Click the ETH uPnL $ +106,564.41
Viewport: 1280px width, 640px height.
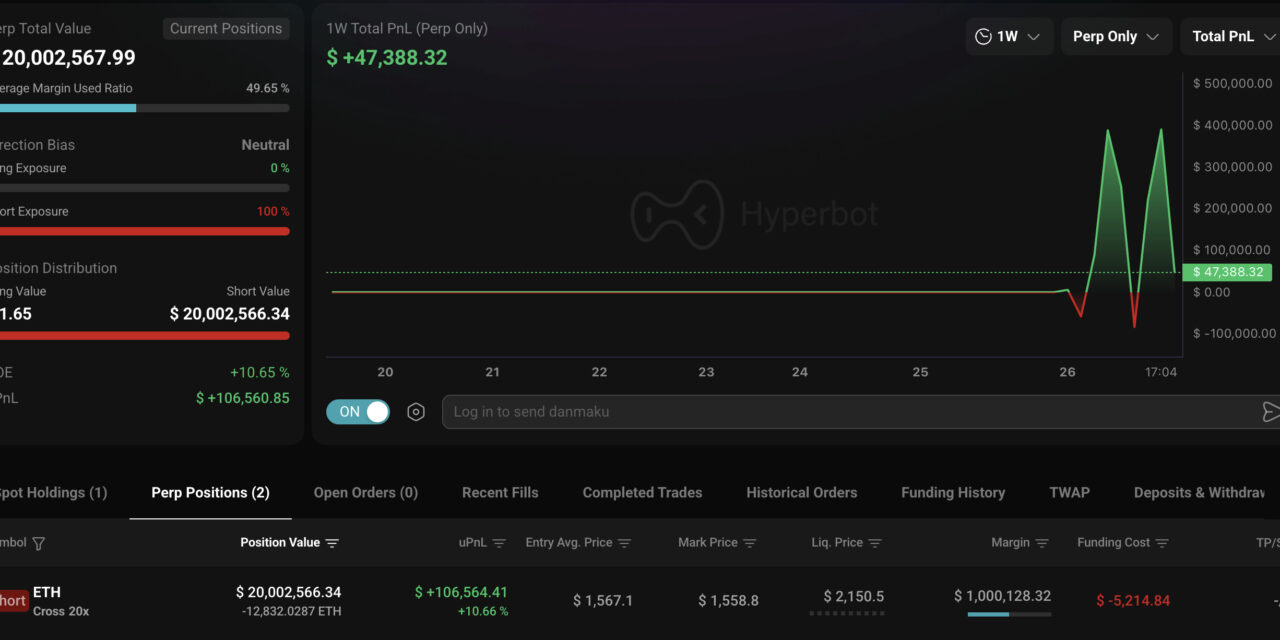tap(461, 592)
